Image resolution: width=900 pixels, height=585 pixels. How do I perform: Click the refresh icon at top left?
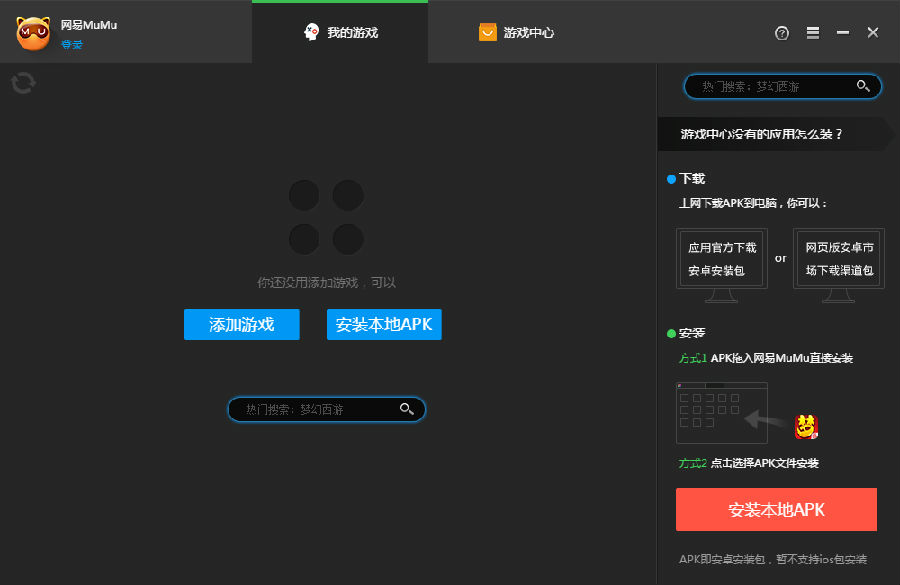pos(22,84)
